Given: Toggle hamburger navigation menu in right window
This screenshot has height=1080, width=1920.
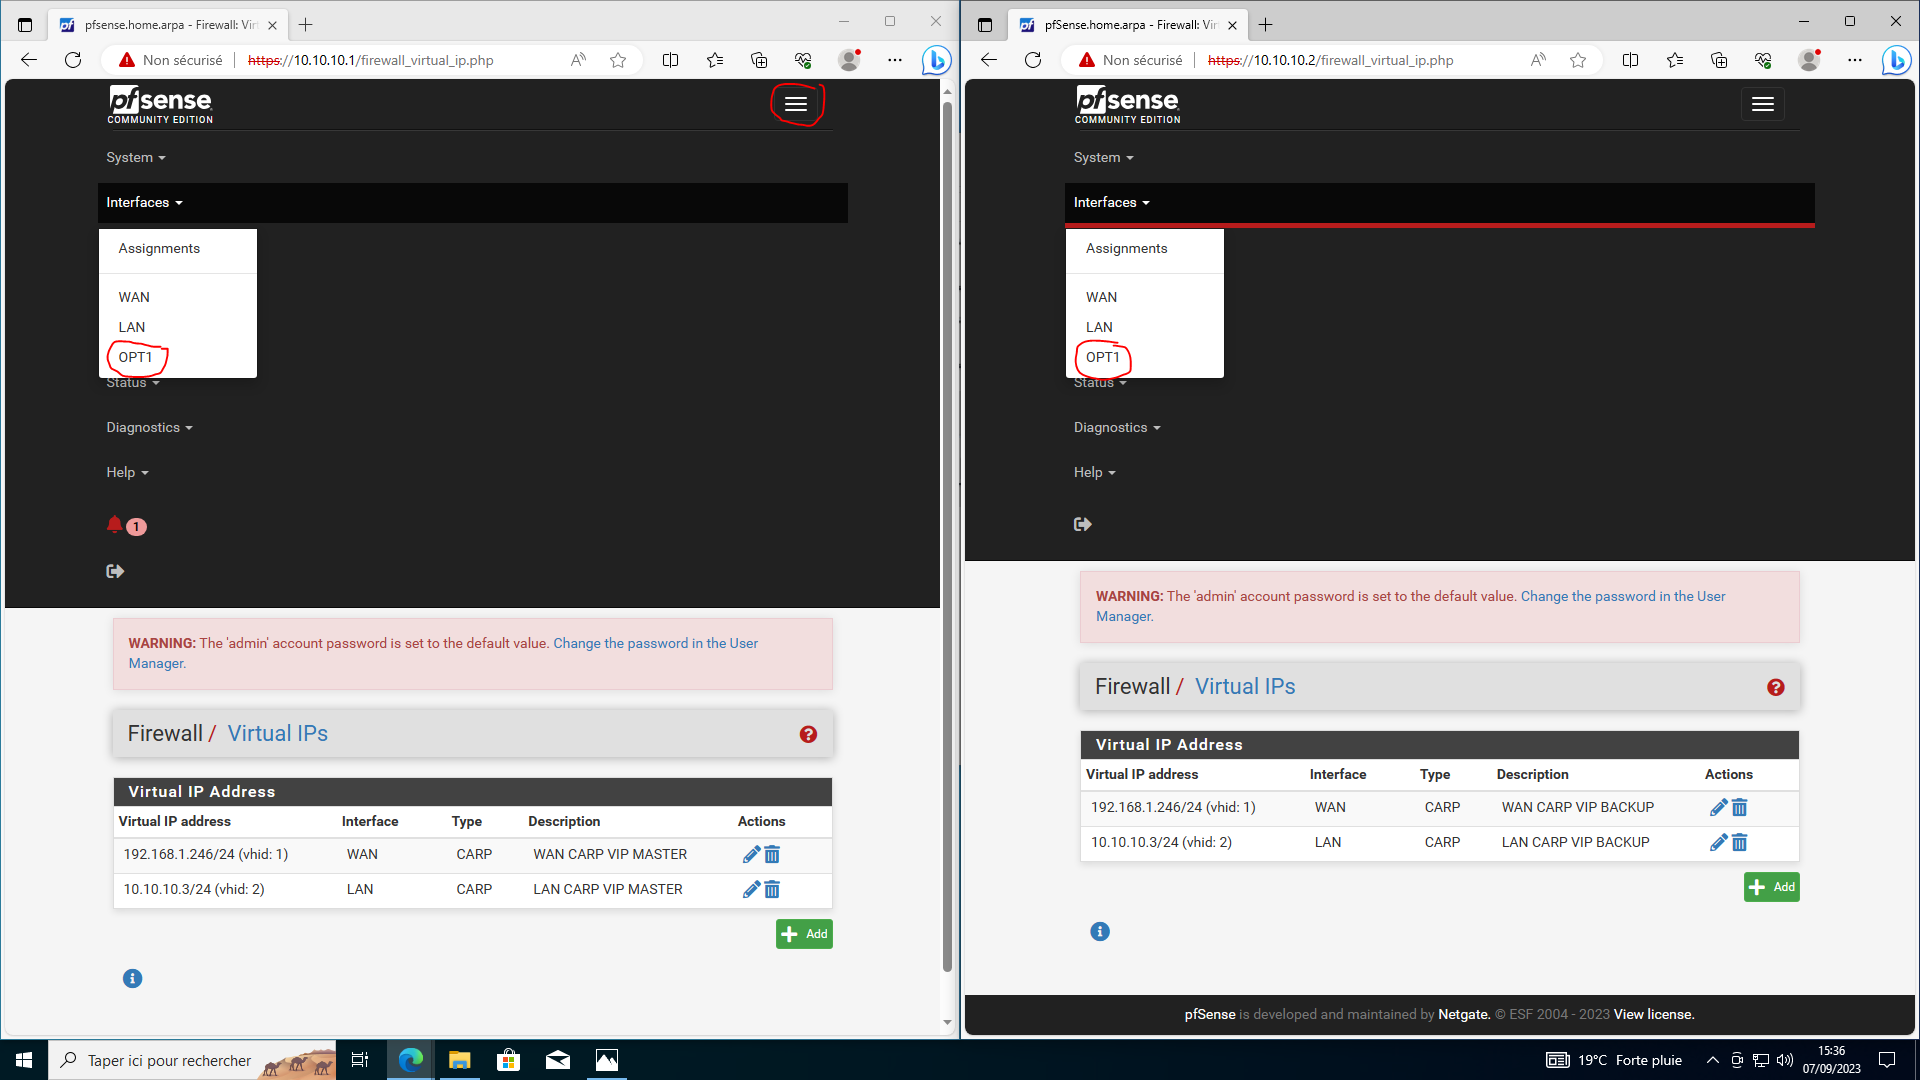Looking at the screenshot, I should pos(1763,104).
